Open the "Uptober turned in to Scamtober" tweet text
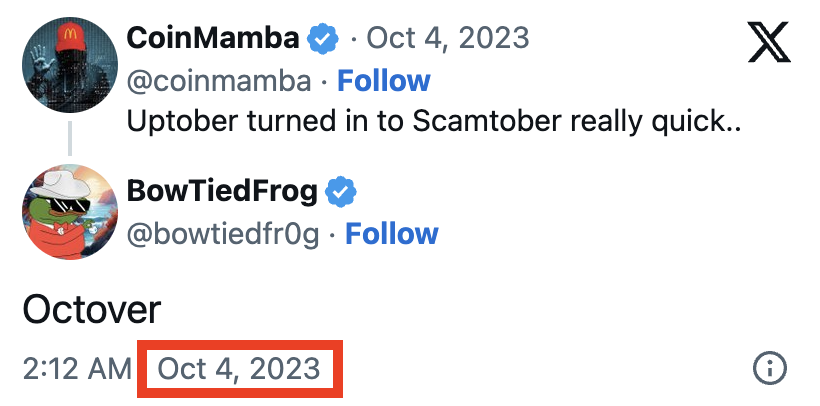This screenshot has height=406, width=820. click(x=433, y=123)
